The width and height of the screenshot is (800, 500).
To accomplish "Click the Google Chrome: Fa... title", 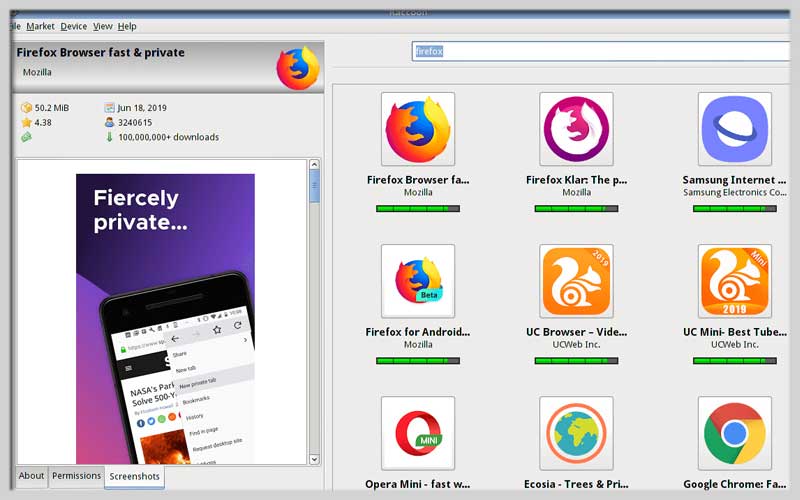I will [x=735, y=484].
